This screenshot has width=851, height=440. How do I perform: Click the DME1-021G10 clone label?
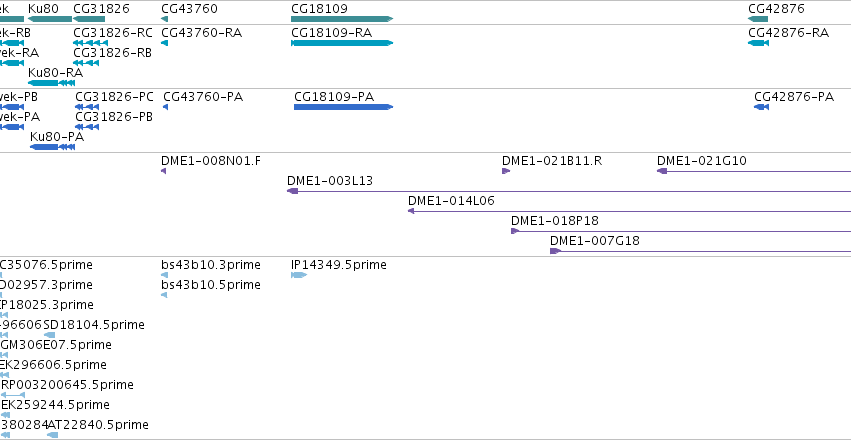(x=702, y=161)
